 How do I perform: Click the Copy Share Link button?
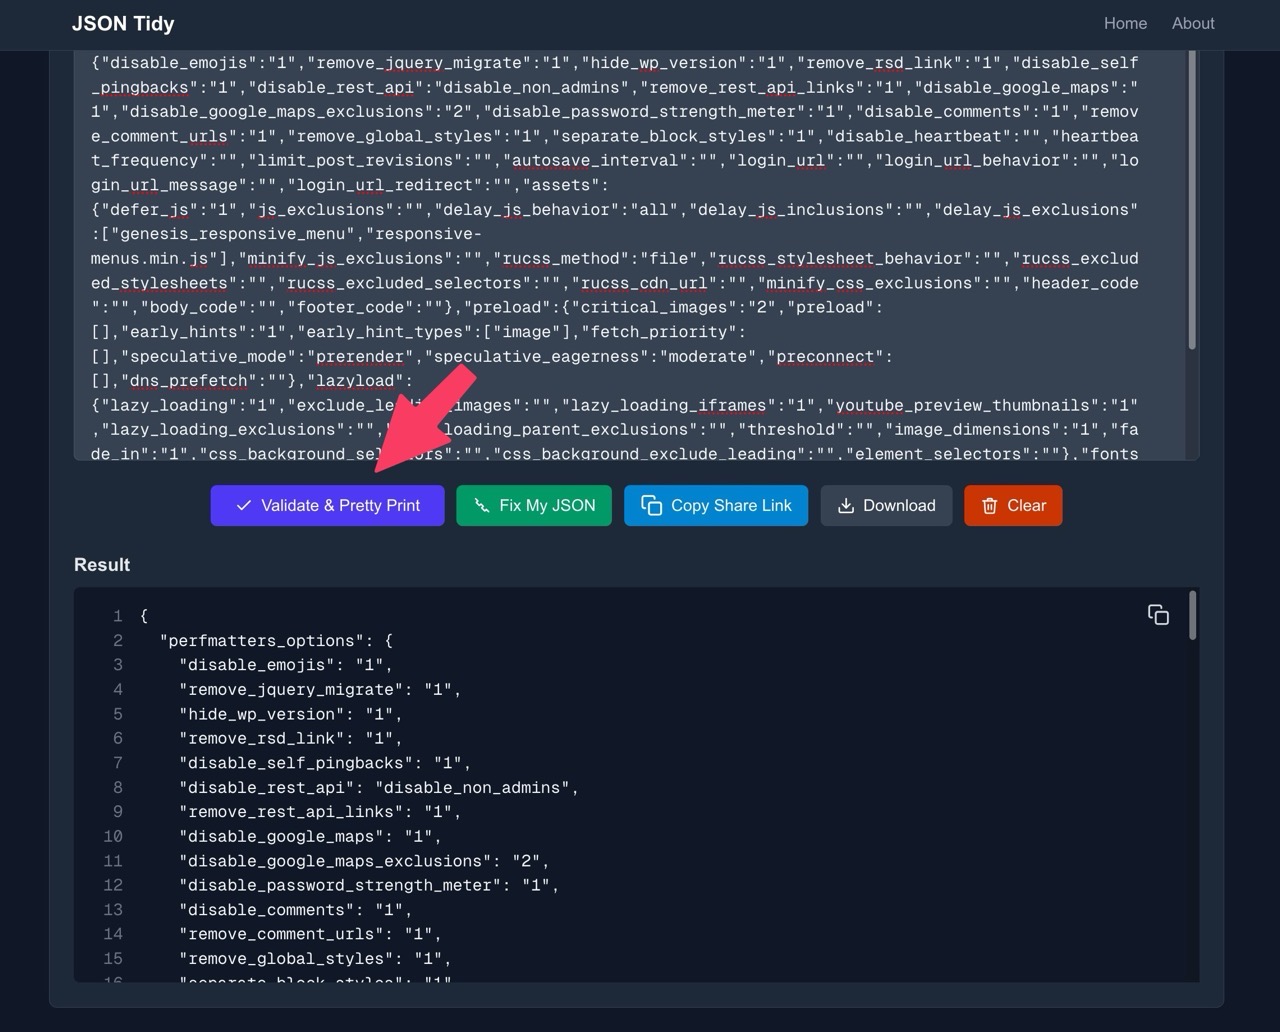(716, 505)
